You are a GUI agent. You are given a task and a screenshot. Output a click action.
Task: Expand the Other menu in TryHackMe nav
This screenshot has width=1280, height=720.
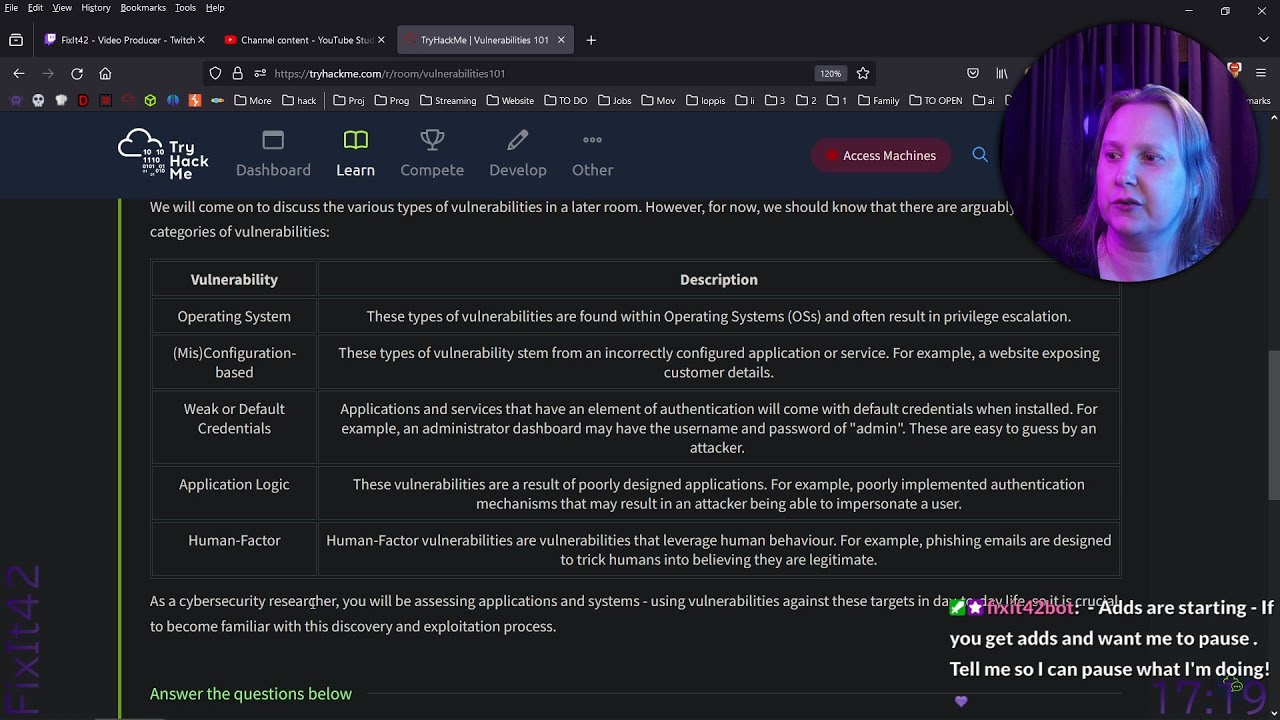pos(592,155)
